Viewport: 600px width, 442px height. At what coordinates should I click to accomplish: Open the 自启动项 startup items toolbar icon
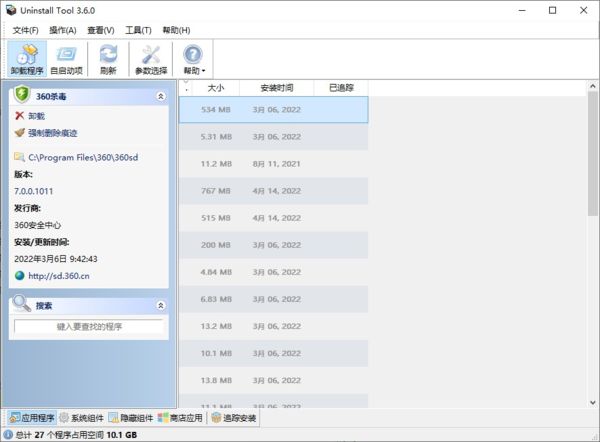click(x=67, y=59)
